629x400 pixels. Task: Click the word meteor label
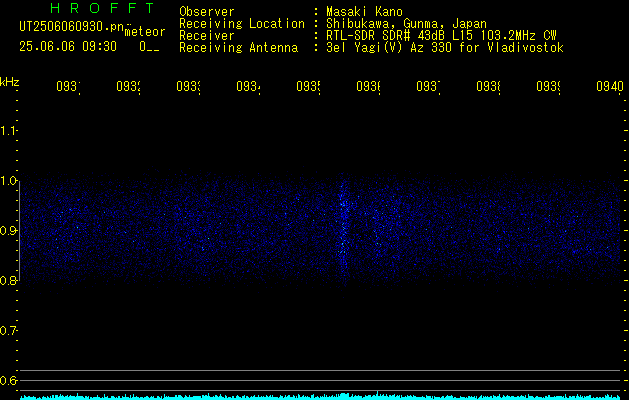[x=145, y=32]
